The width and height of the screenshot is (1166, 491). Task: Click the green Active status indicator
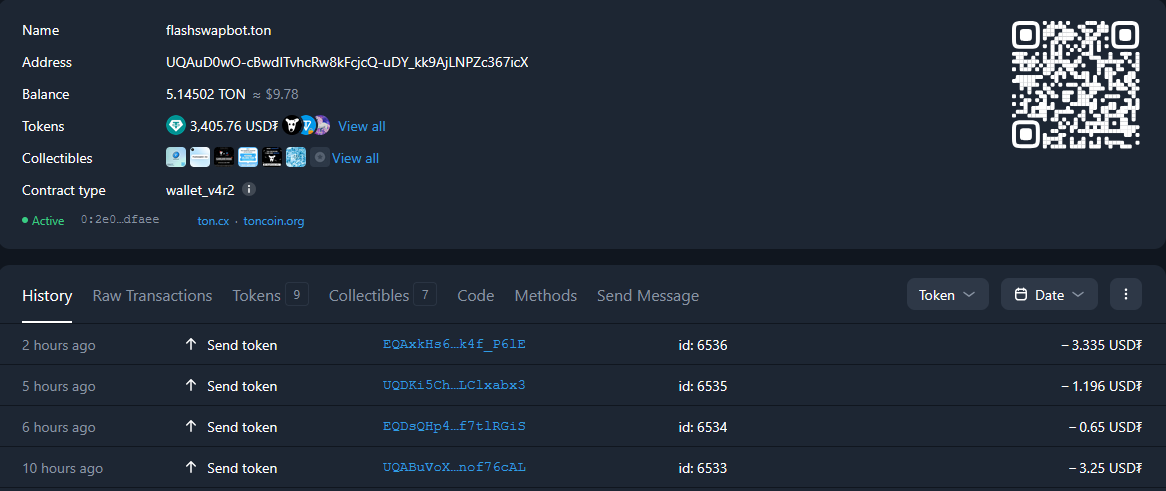click(x=43, y=221)
